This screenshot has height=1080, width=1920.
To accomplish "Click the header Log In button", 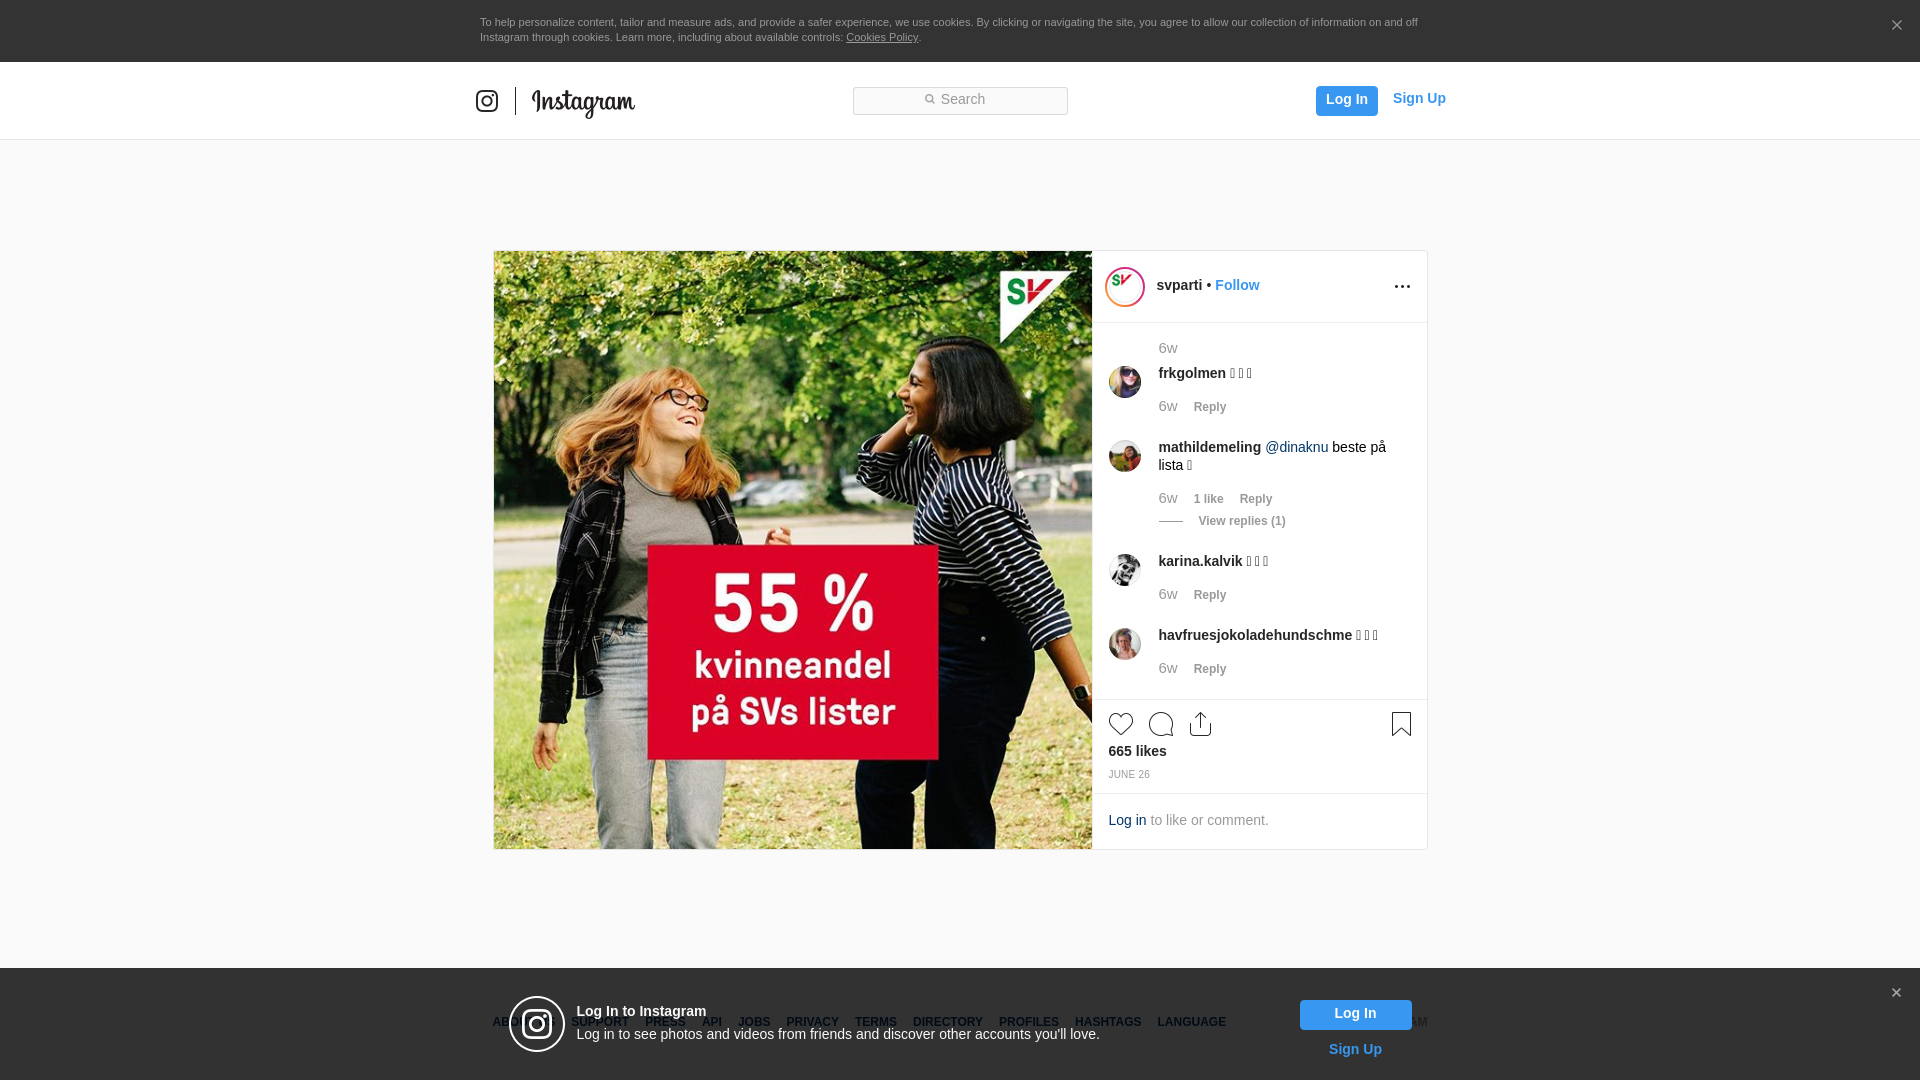I will pos(1346,100).
